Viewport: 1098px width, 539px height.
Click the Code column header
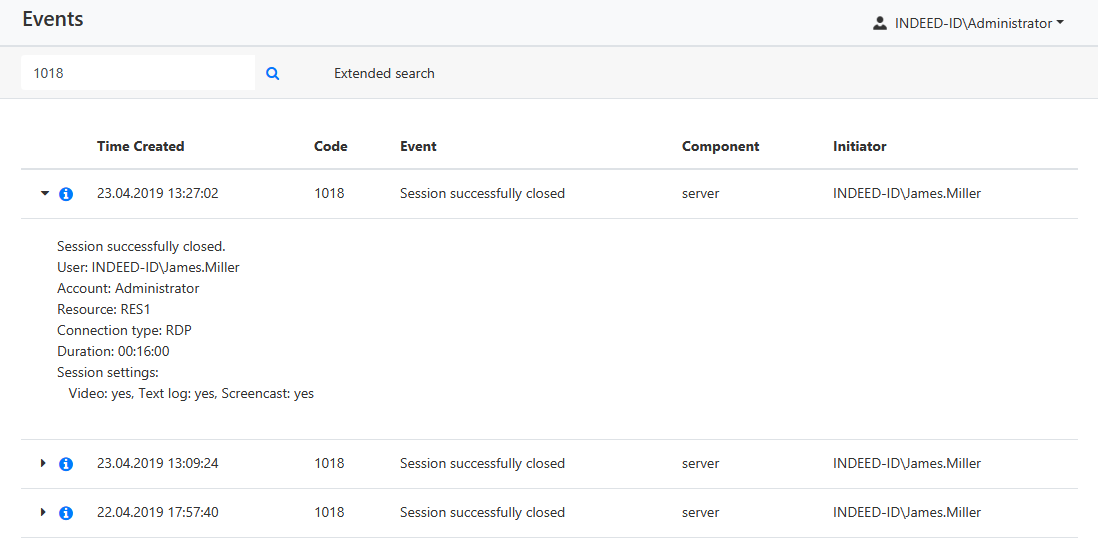(330, 146)
